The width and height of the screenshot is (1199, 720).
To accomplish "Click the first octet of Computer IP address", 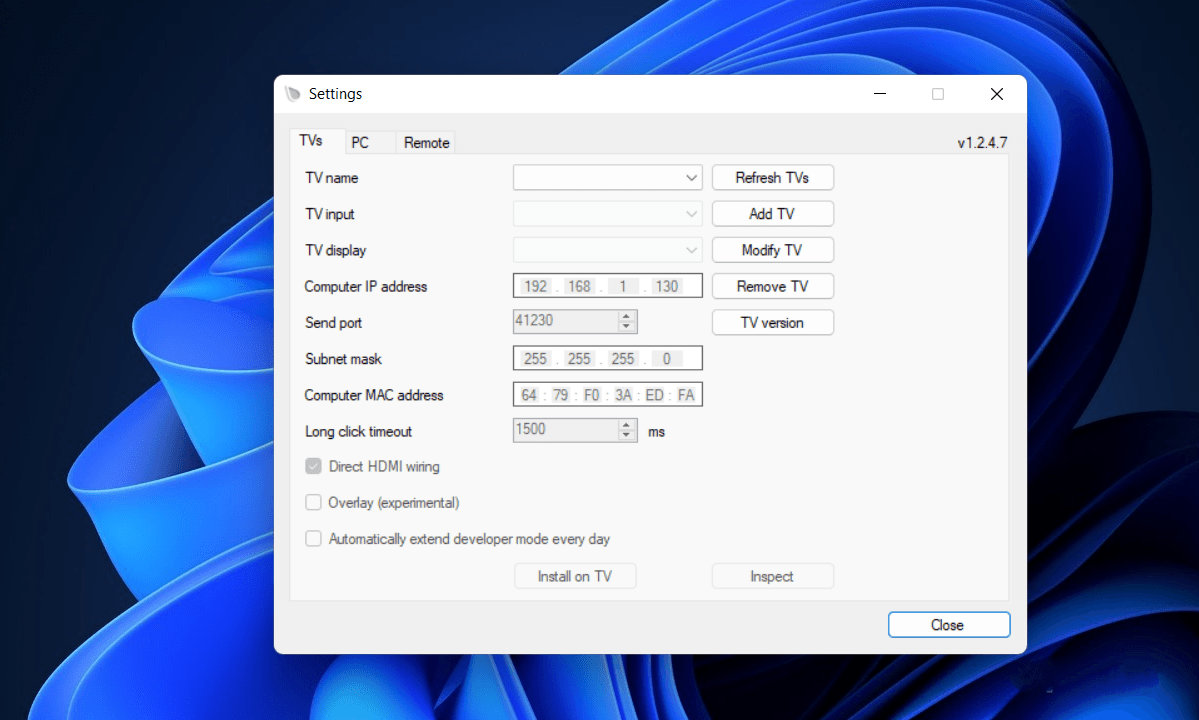I will coord(535,287).
